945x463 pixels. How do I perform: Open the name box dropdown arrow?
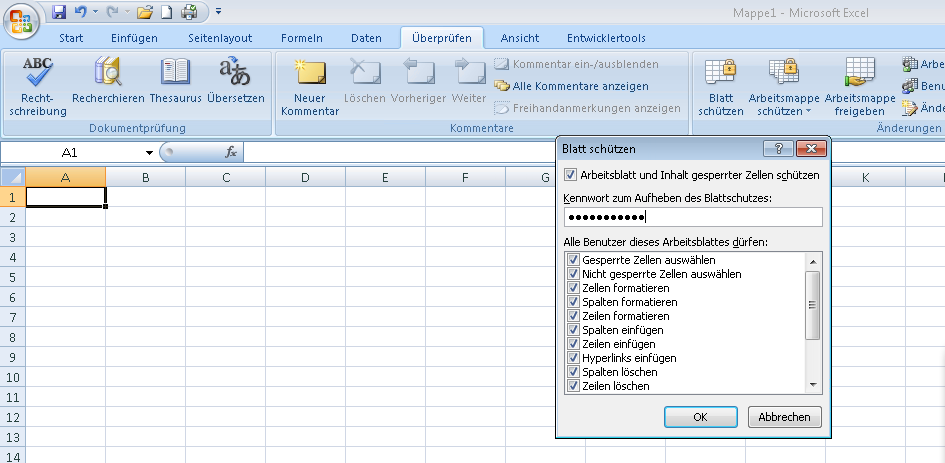[x=149, y=153]
